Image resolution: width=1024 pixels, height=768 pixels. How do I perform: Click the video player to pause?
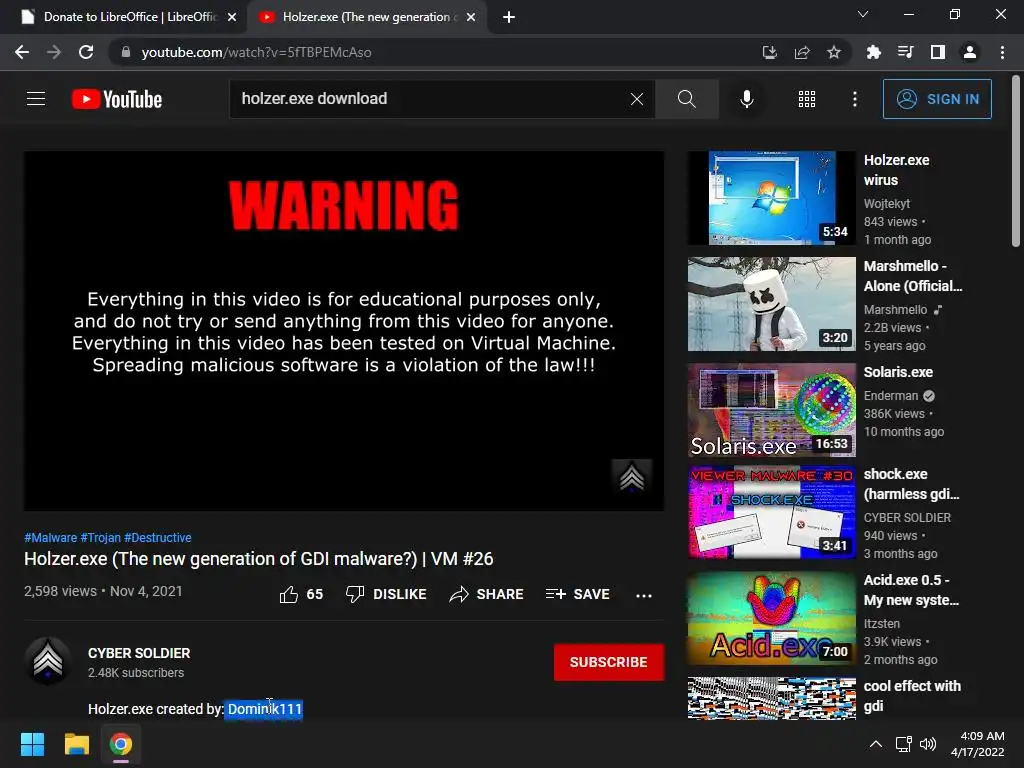pos(344,331)
